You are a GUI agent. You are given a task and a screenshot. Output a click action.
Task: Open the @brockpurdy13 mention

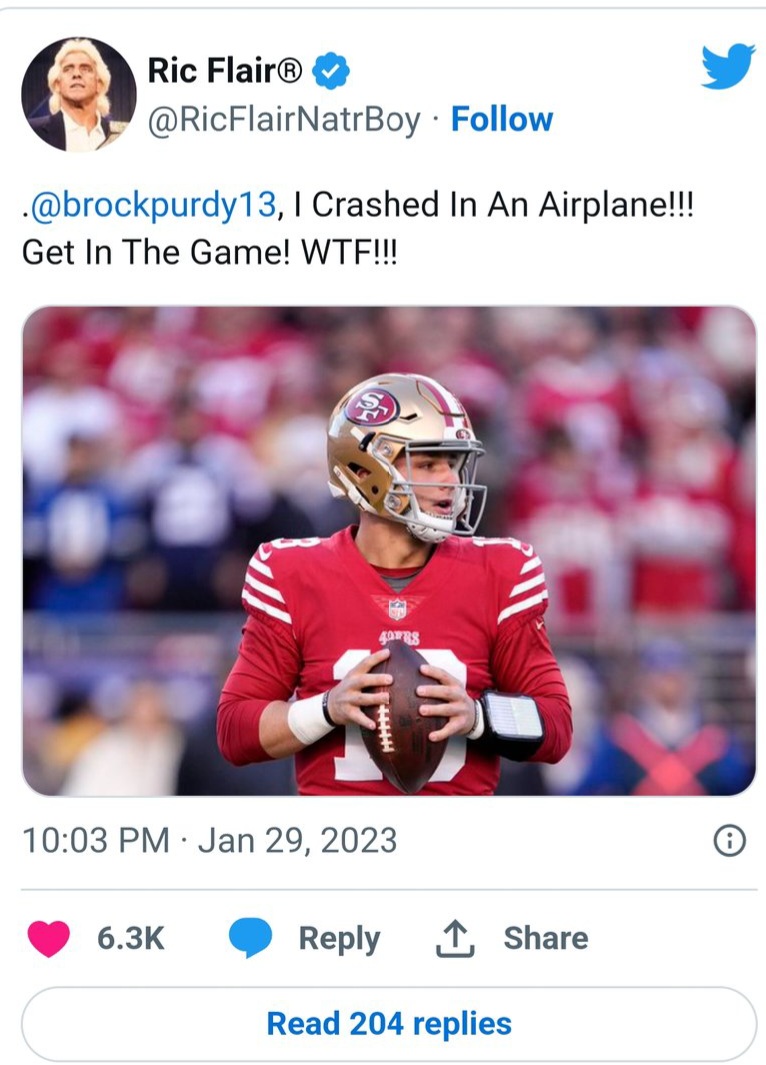coord(152,204)
